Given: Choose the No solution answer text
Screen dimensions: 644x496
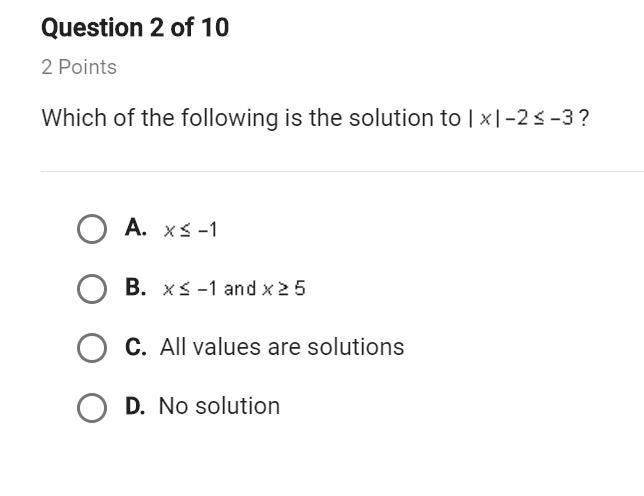Looking at the screenshot, I should coord(219,406).
